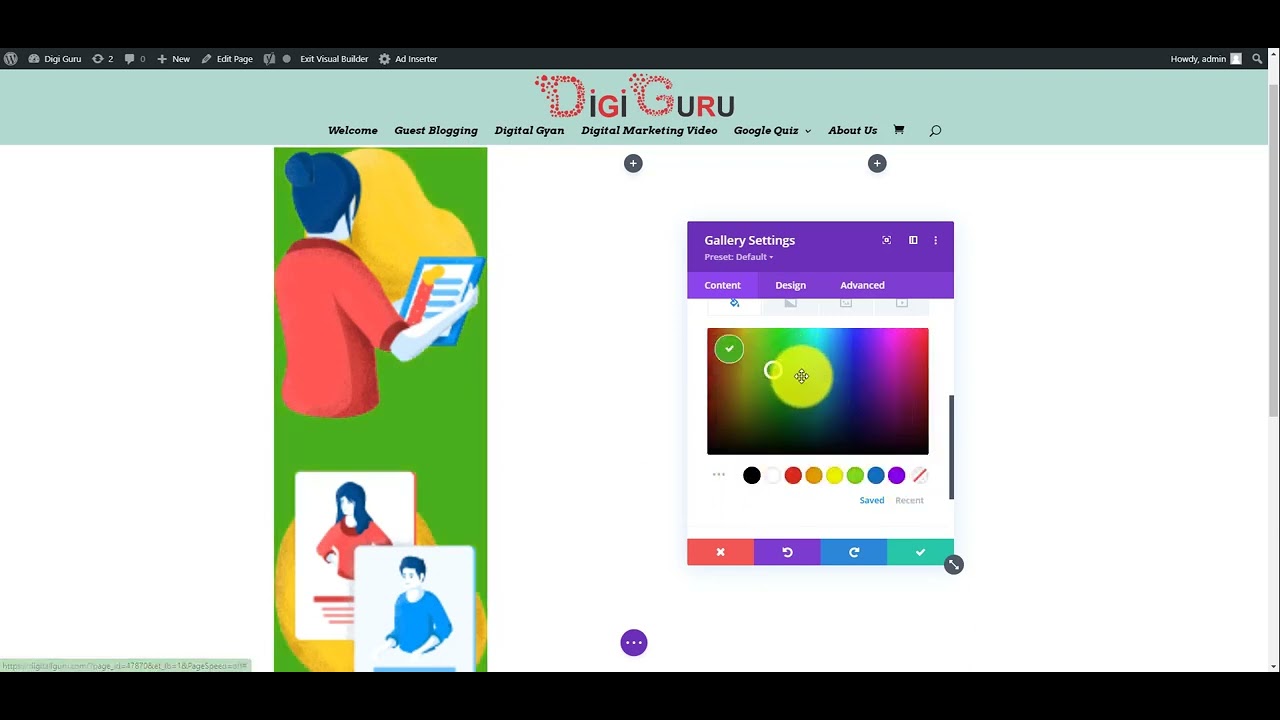This screenshot has height=720, width=1280.
Task: Open Ad Inserter settings
Action: (x=408, y=59)
